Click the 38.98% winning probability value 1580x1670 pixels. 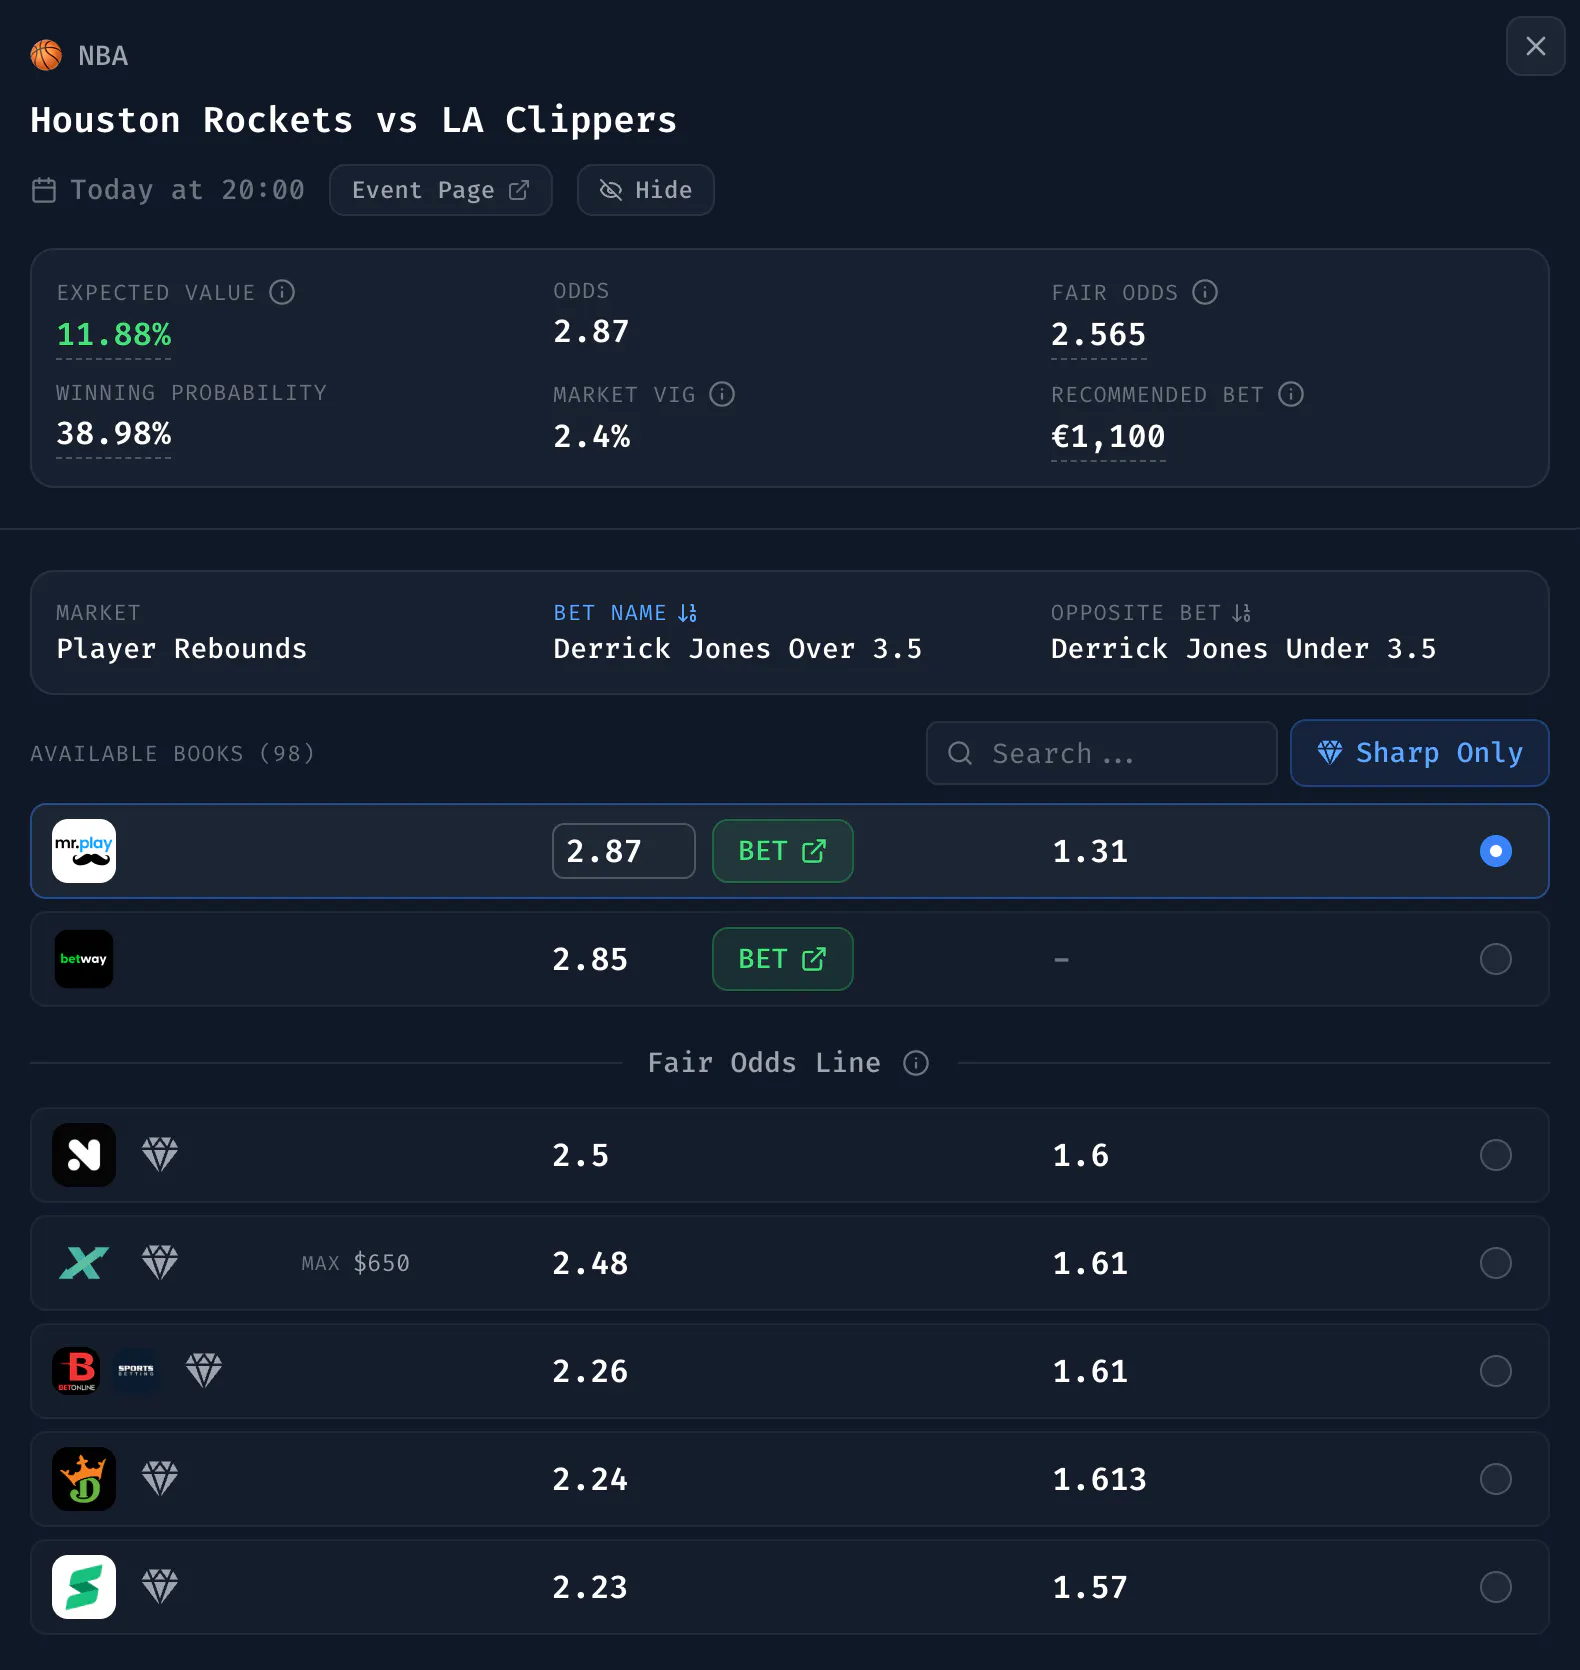114,434
